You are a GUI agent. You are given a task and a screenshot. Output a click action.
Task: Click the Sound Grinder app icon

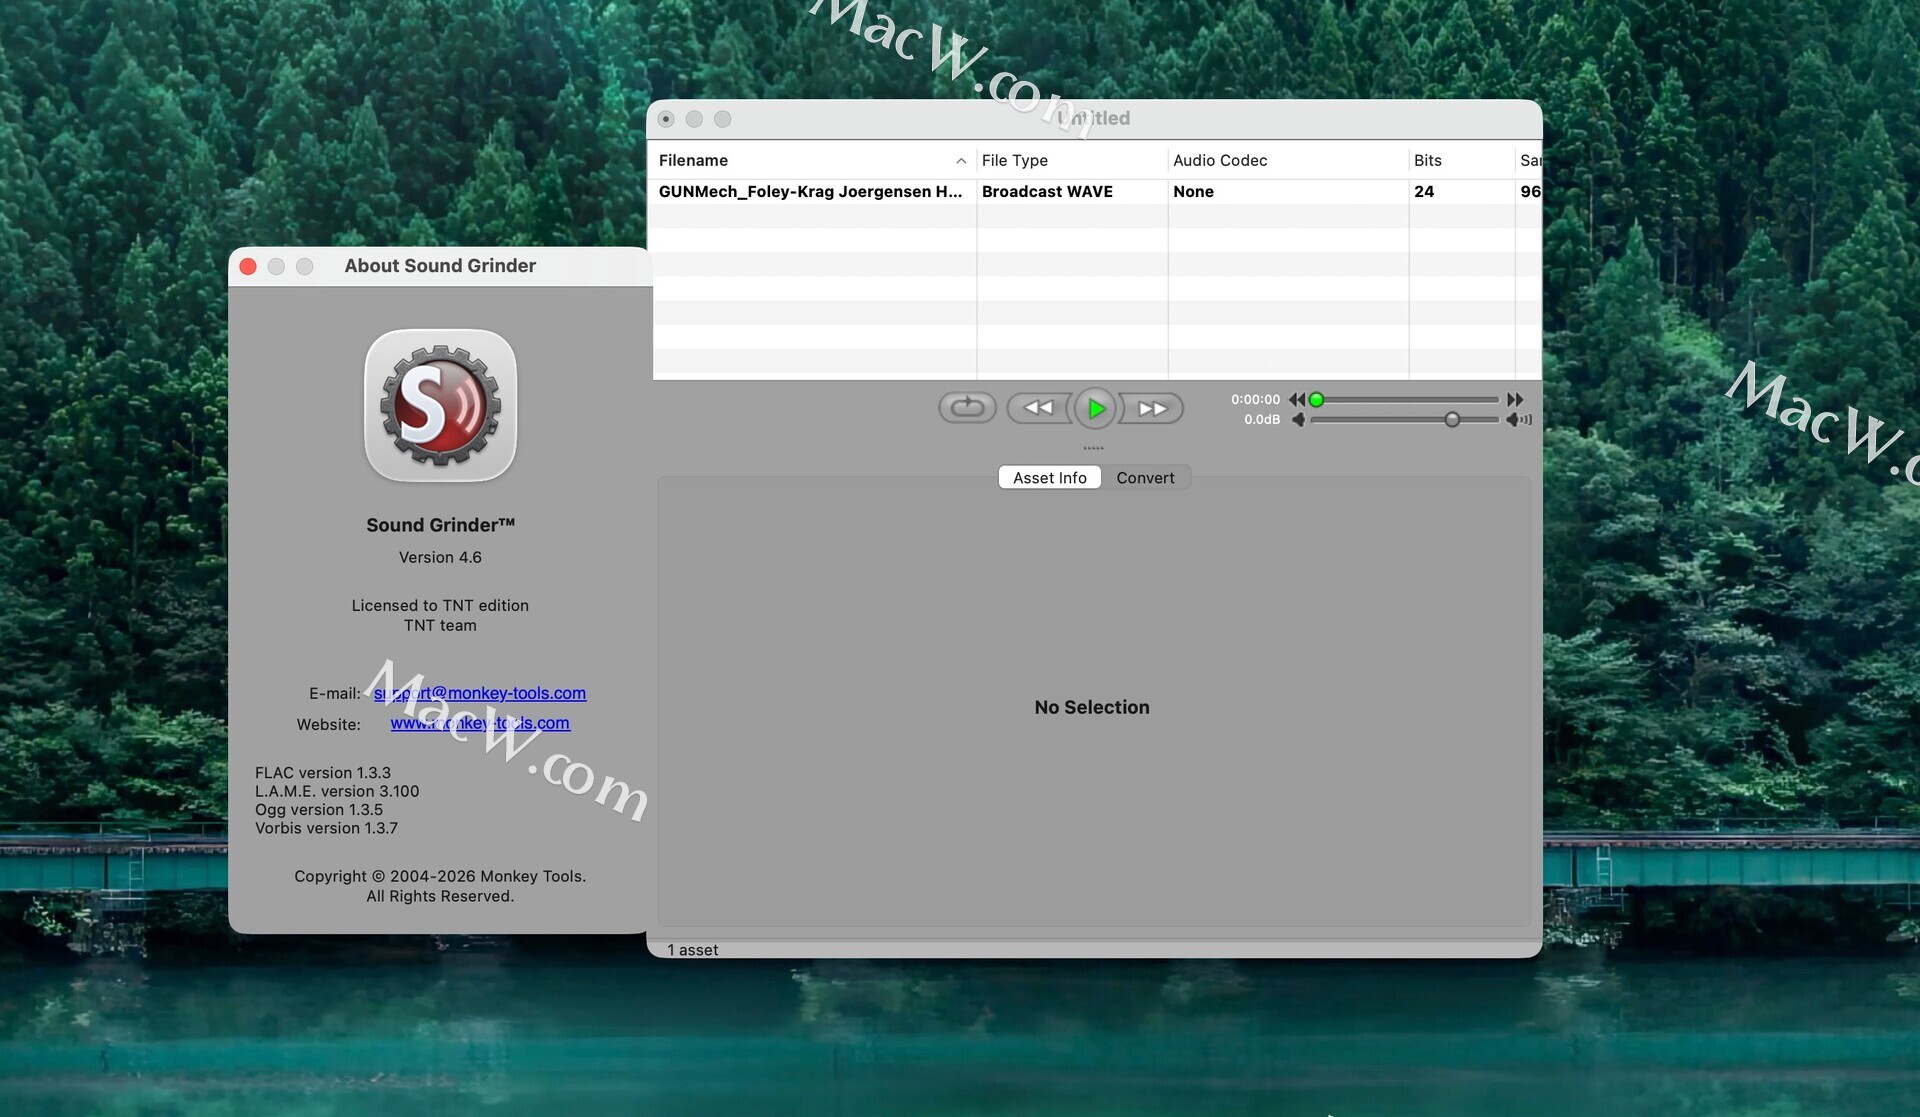pos(440,405)
